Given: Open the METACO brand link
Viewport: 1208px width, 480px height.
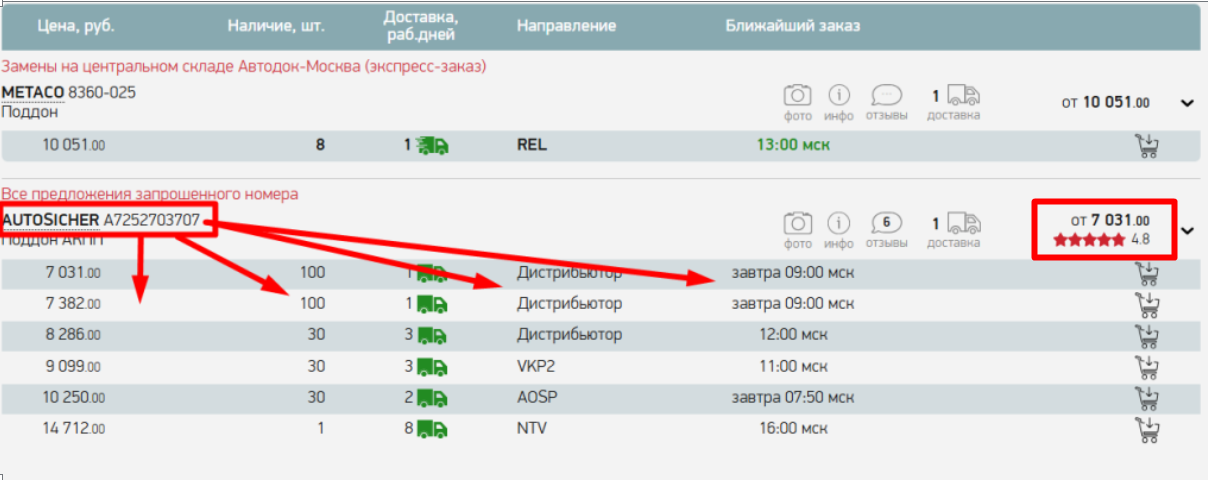Looking at the screenshot, I should (x=33, y=92).
